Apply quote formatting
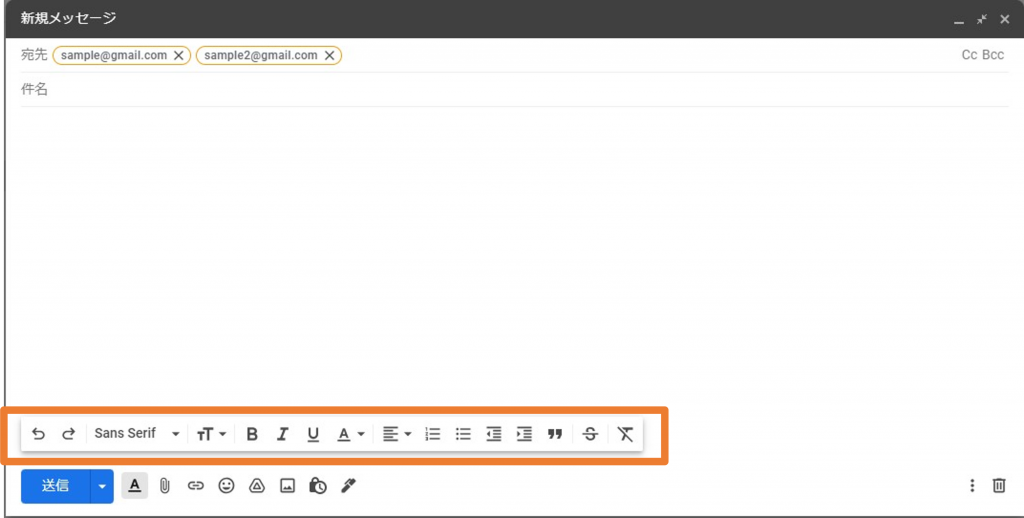 pos(555,434)
